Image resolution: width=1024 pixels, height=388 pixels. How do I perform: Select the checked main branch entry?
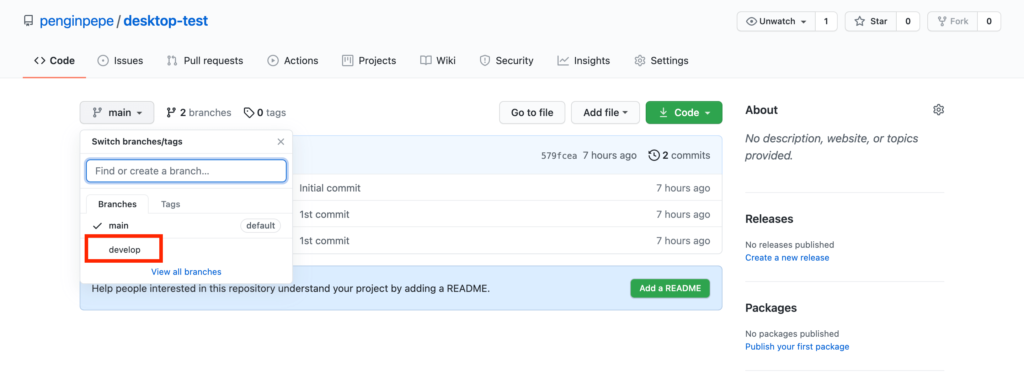[186, 225]
